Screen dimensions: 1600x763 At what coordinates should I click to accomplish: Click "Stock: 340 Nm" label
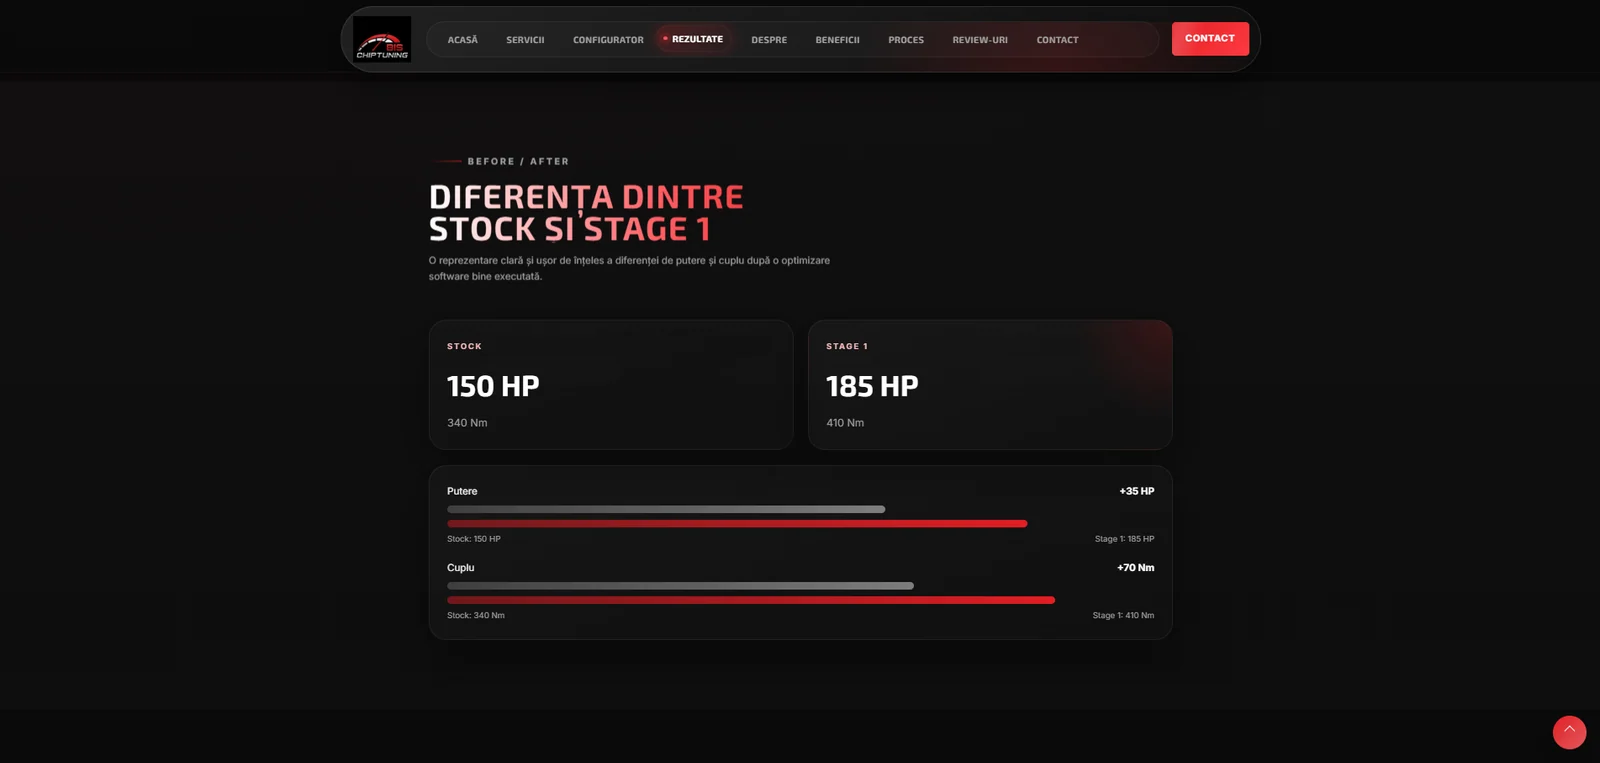(476, 616)
